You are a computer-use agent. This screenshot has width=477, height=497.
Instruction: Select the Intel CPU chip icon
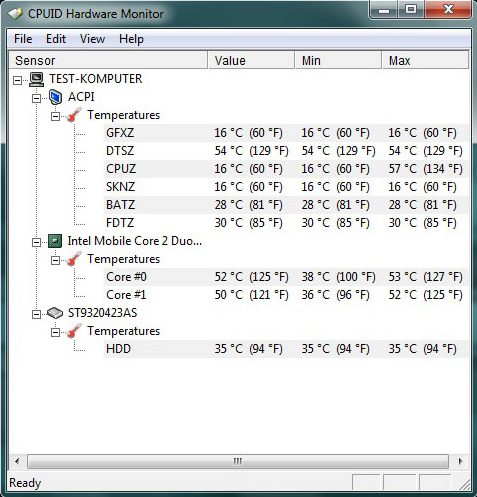[55, 241]
